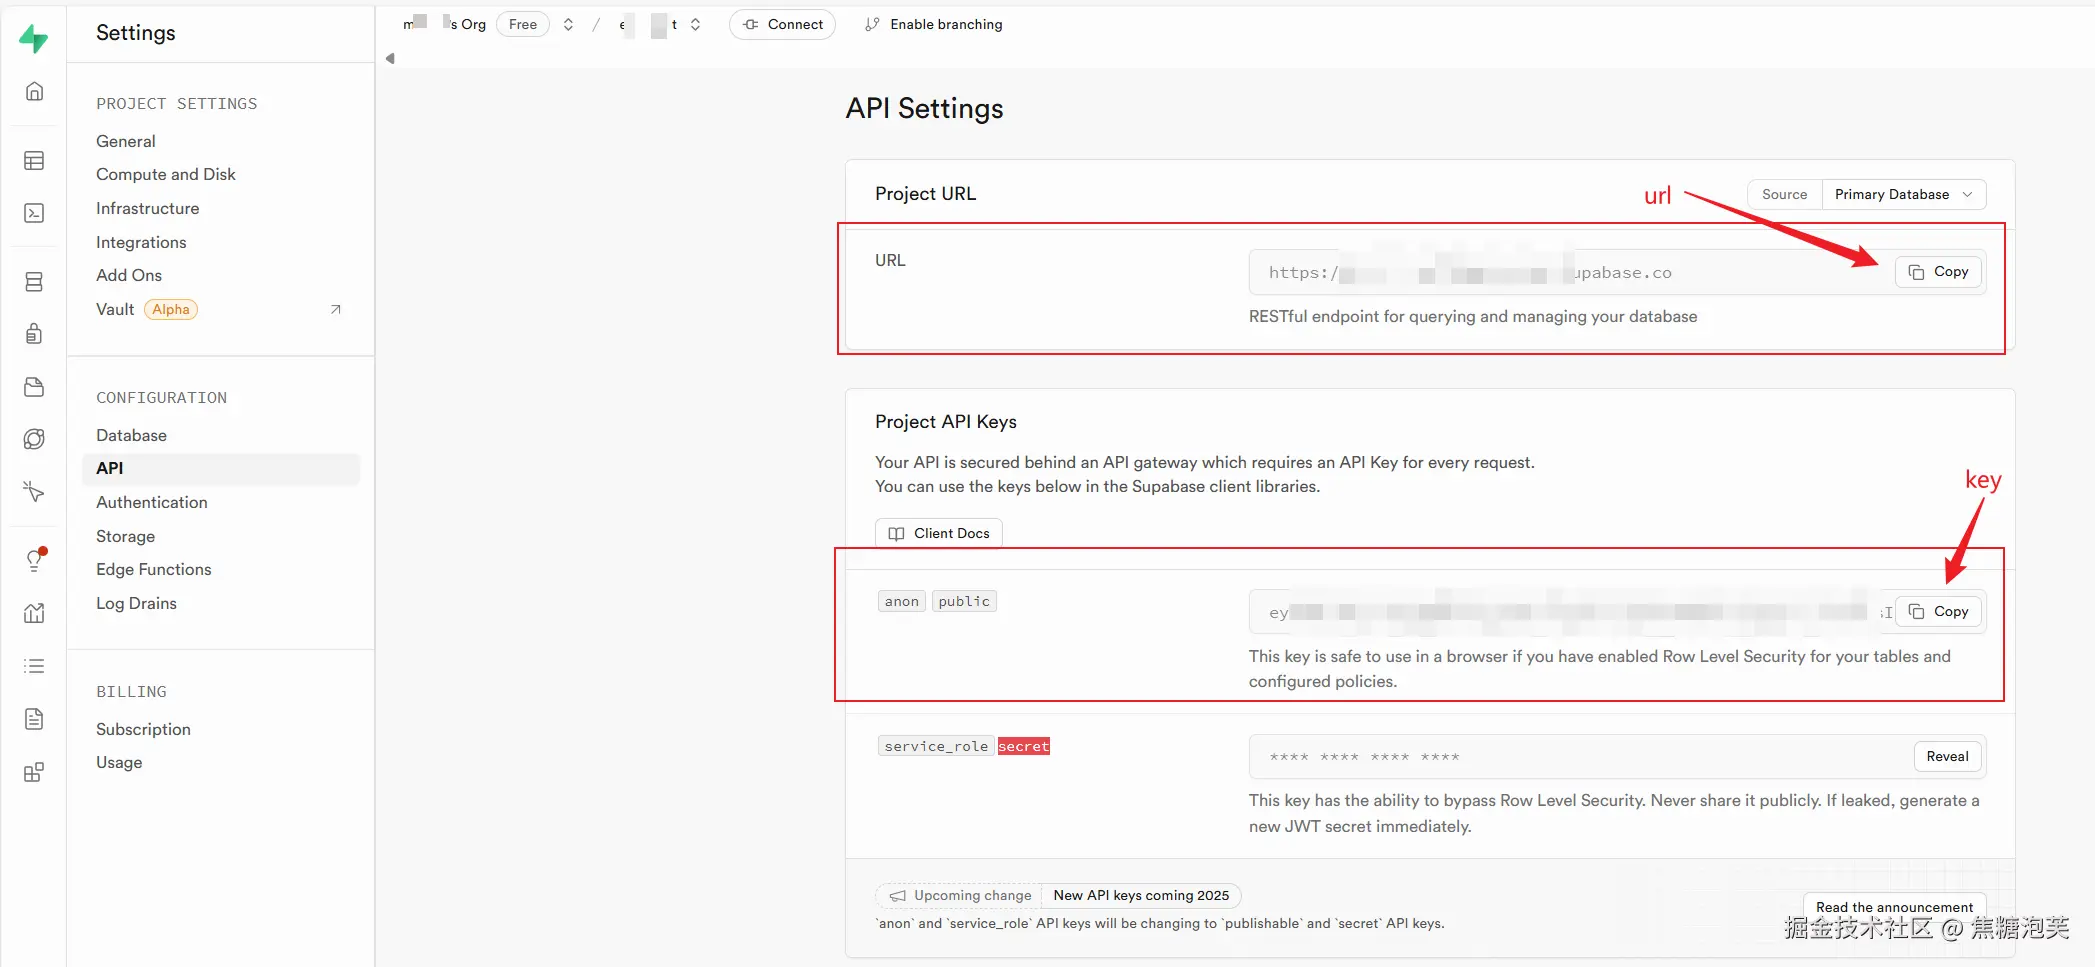The height and width of the screenshot is (967, 2095).
Task: Open the SQL Editor icon
Action: [x=34, y=213]
